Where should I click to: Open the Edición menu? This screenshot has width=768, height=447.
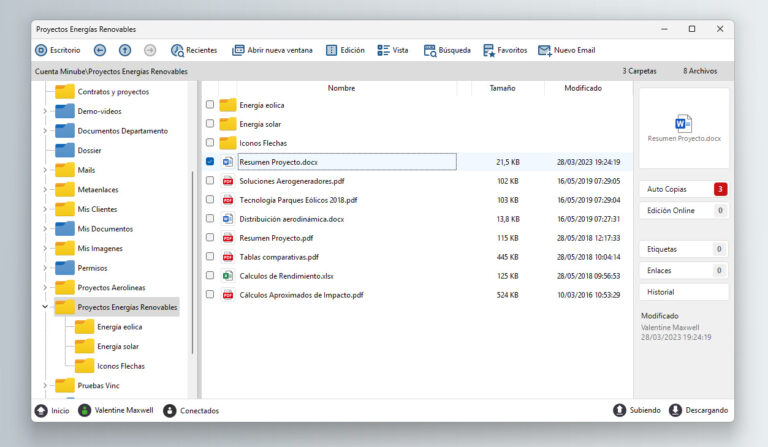coord(345,50)
